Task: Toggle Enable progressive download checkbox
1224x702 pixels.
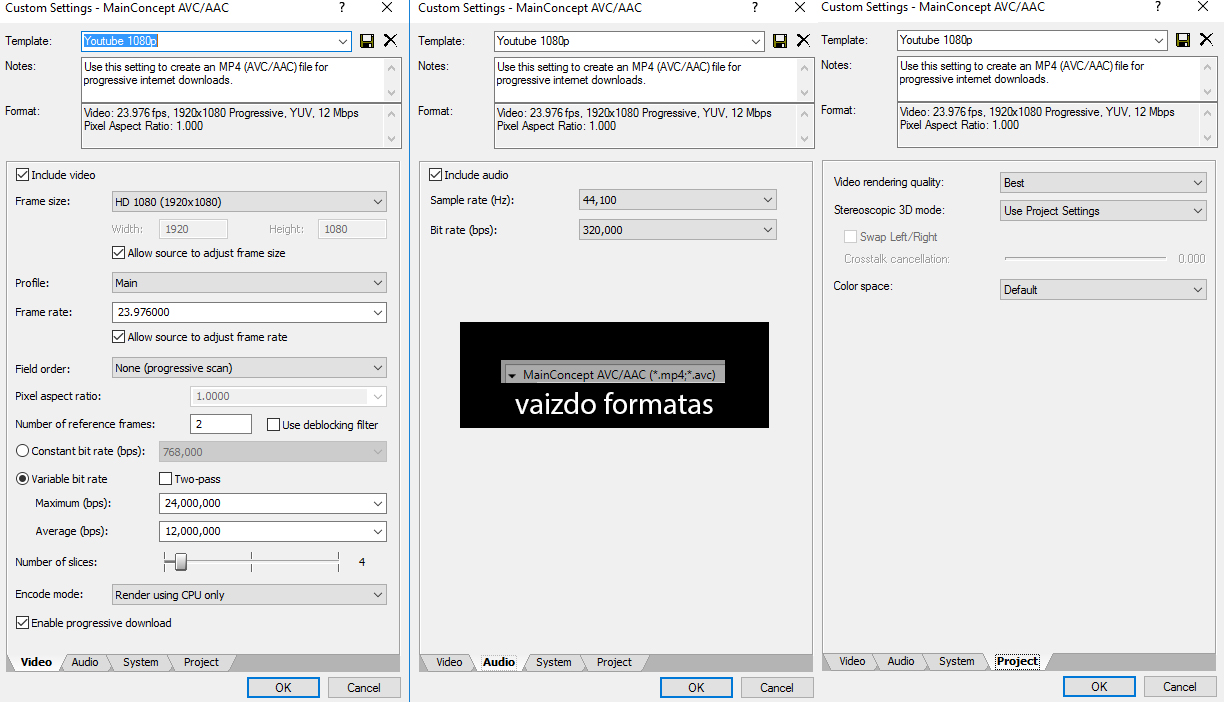Action: click(x=22, y=623)
